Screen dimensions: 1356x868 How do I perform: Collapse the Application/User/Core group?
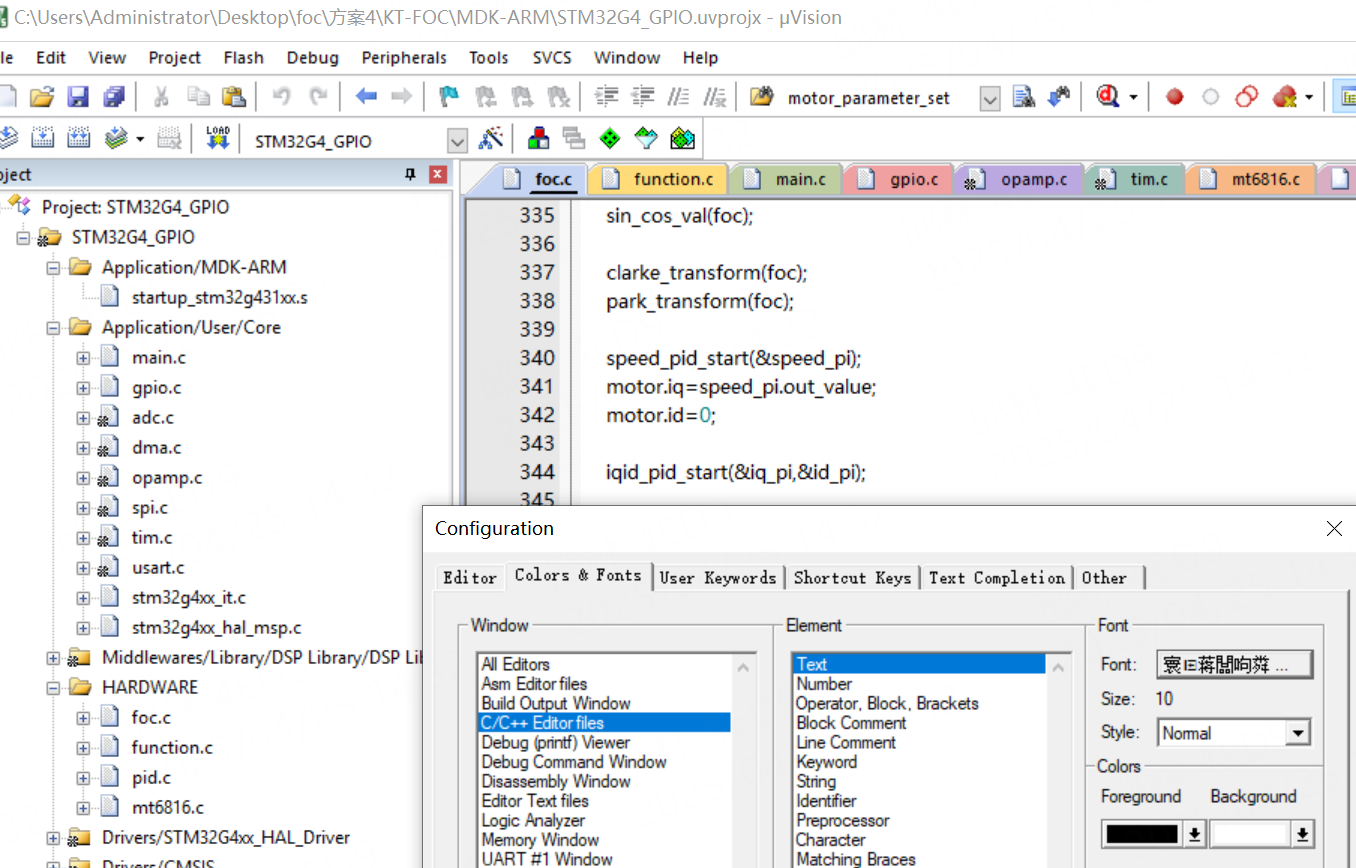(x=52, y=327)
